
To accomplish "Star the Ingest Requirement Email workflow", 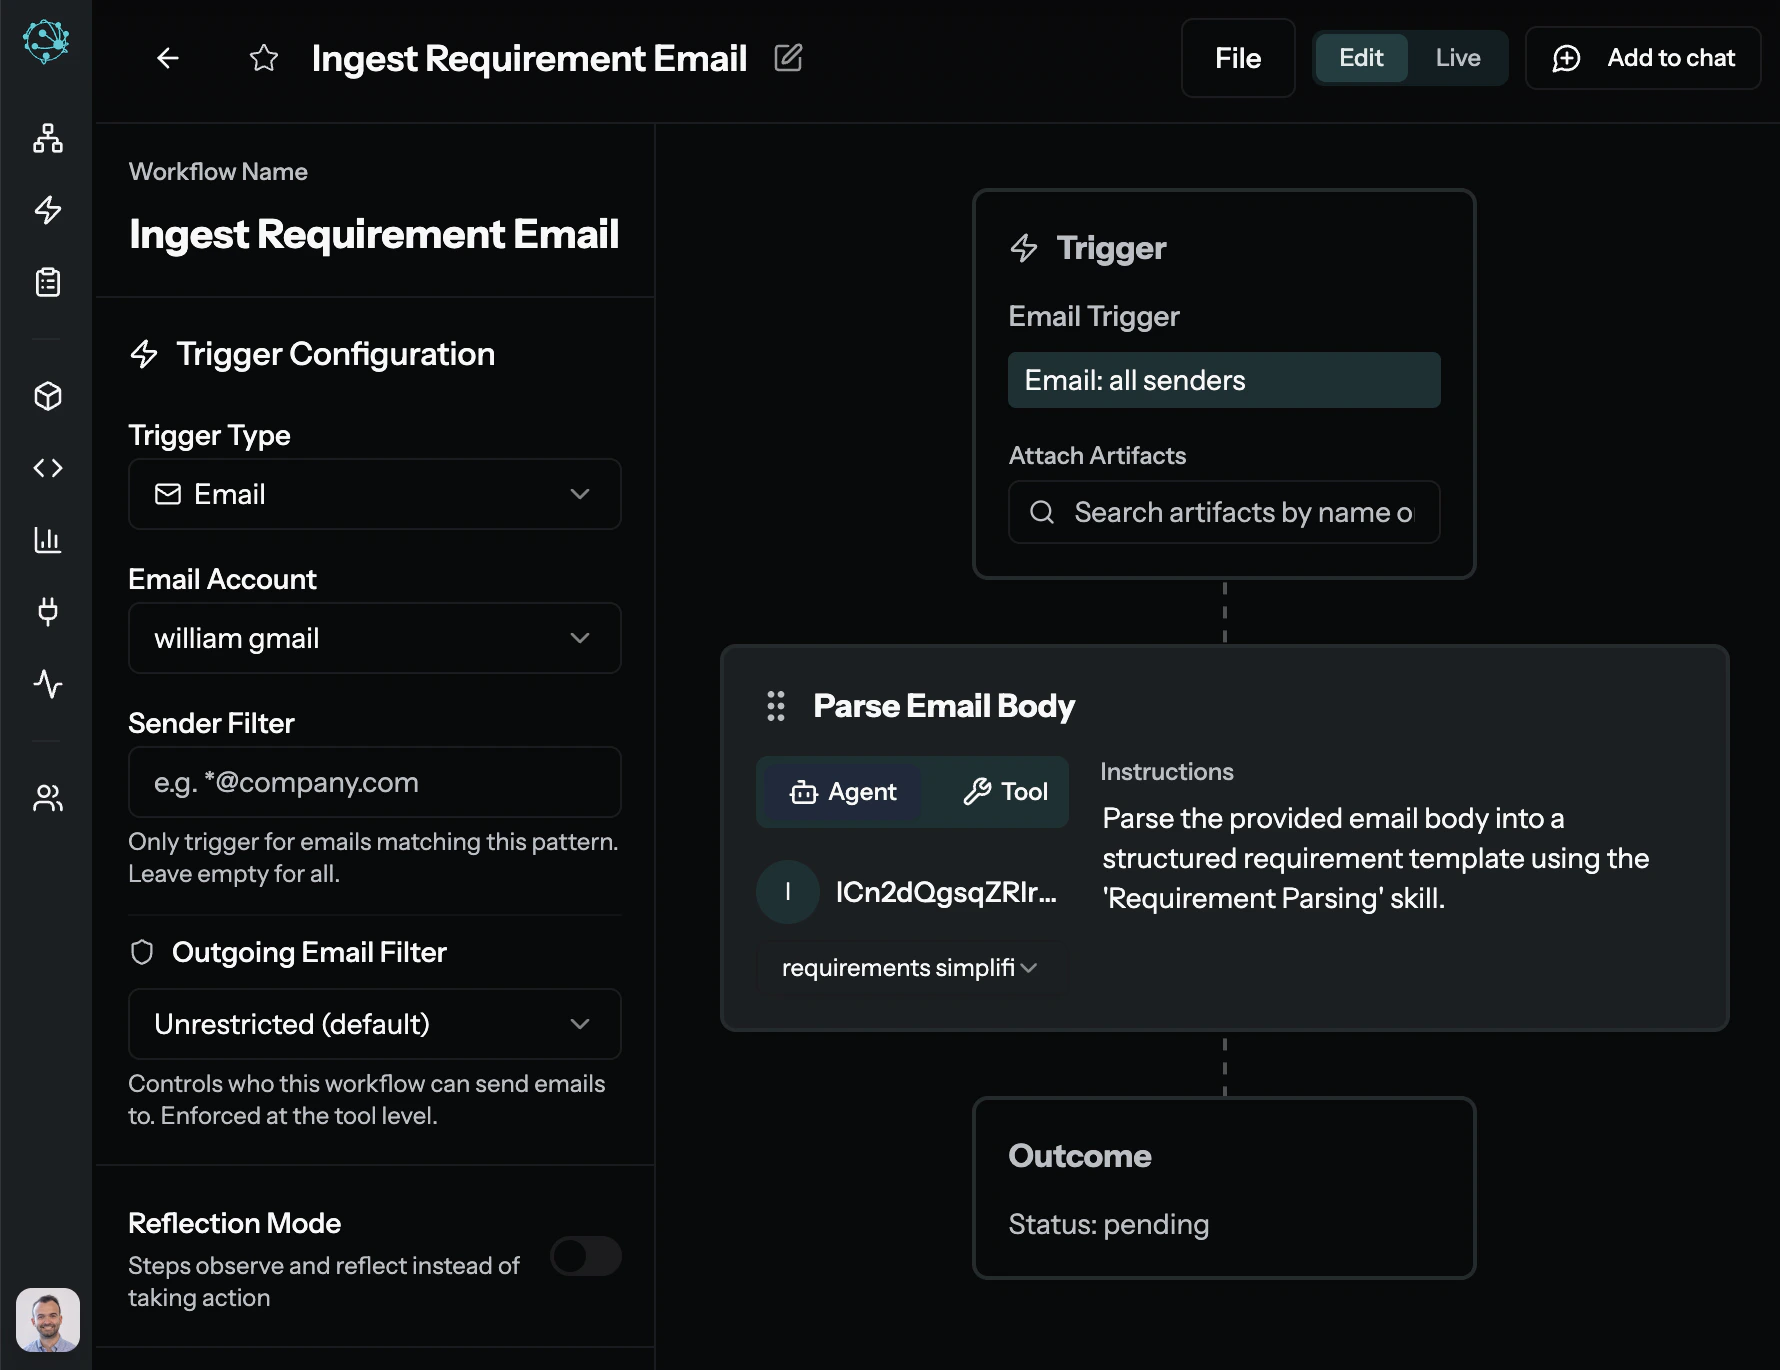I will coord(264,58).
